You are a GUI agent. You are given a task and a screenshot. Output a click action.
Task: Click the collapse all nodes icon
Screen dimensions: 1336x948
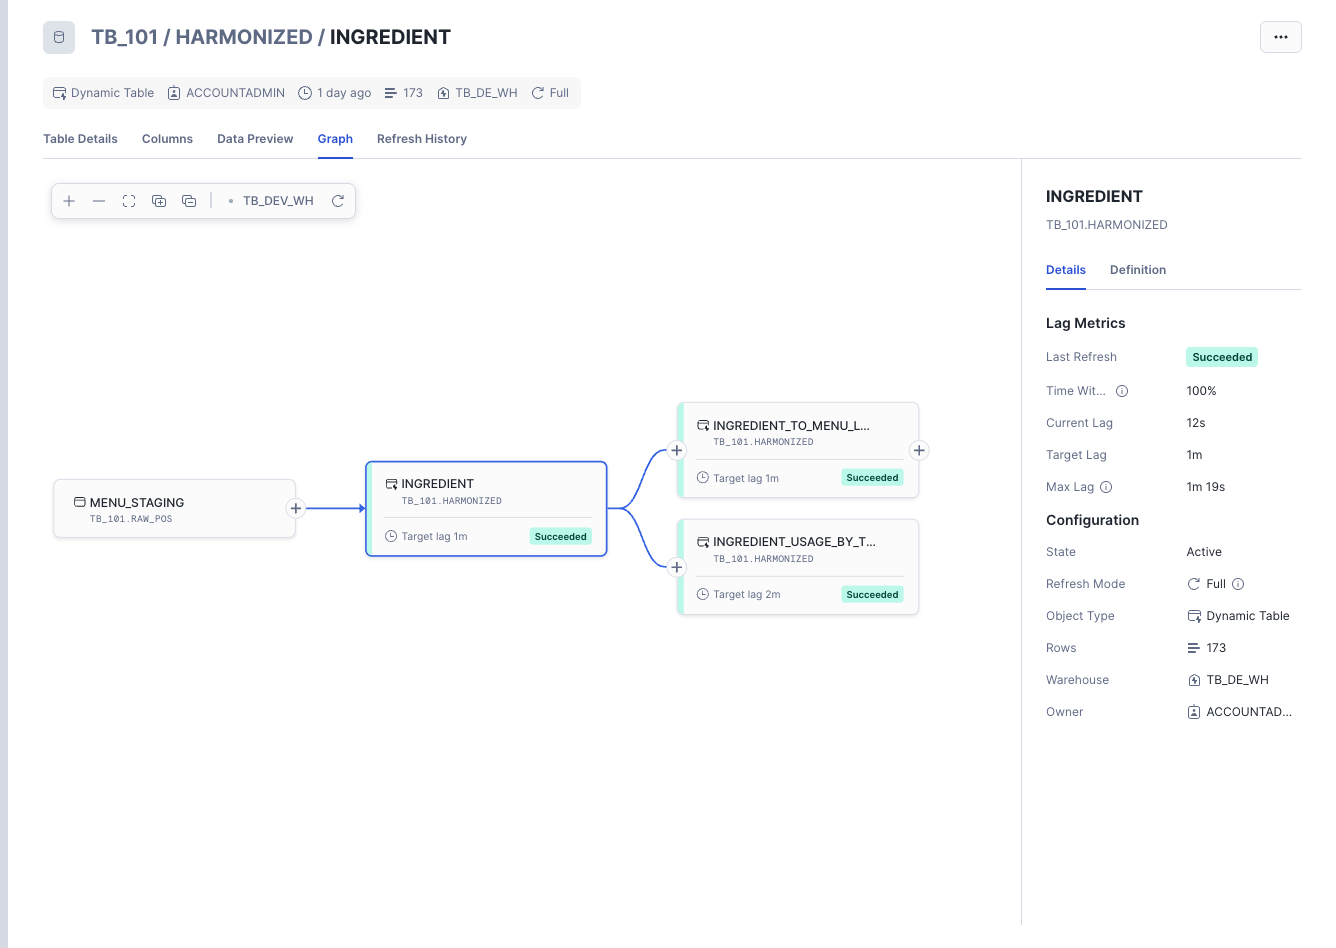(x=189, y=201)
